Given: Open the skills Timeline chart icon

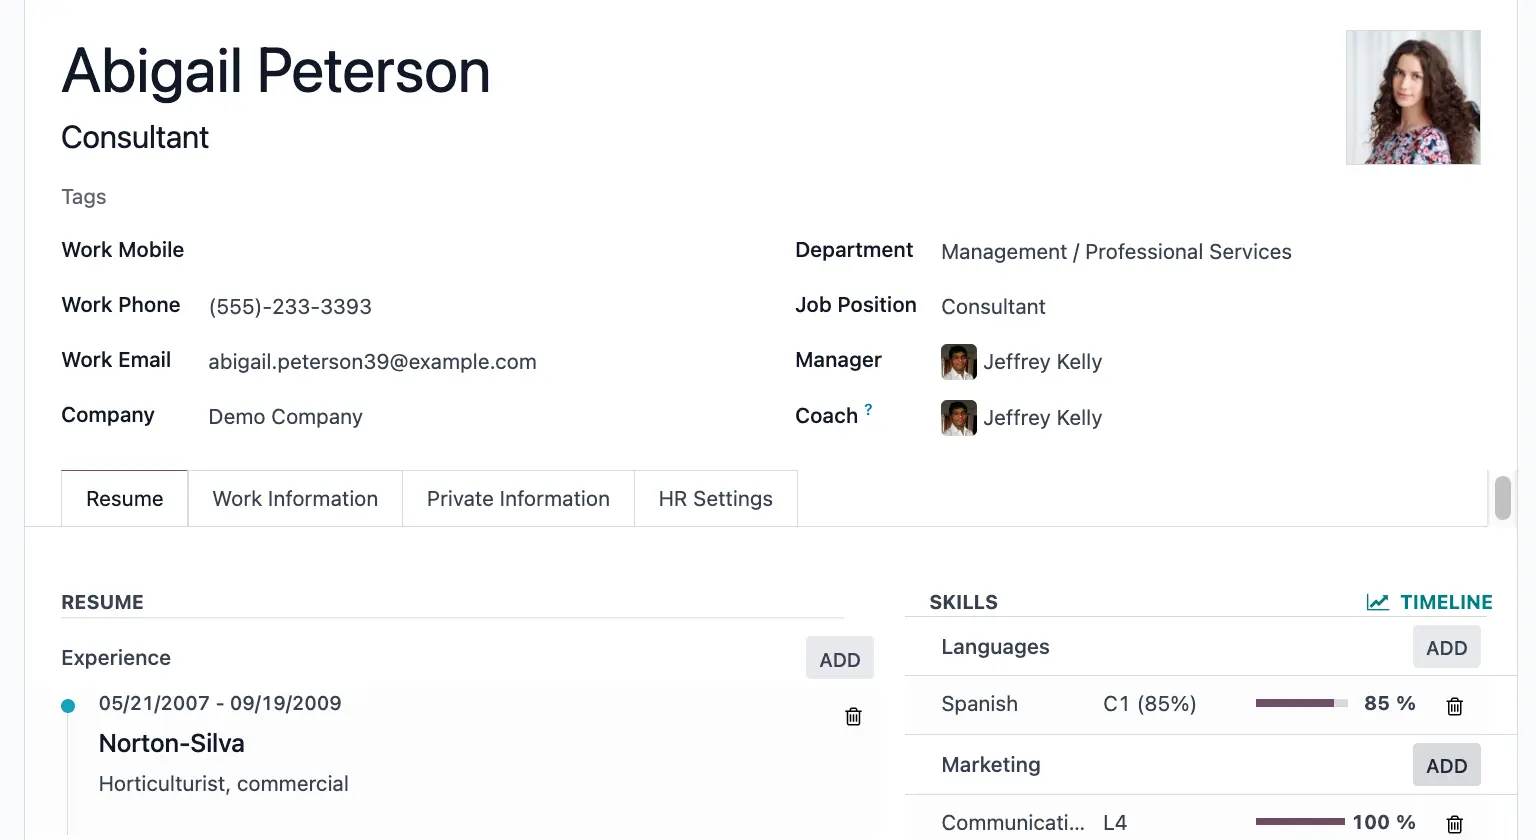Looking at the screenshot, I should [1377, 602].
